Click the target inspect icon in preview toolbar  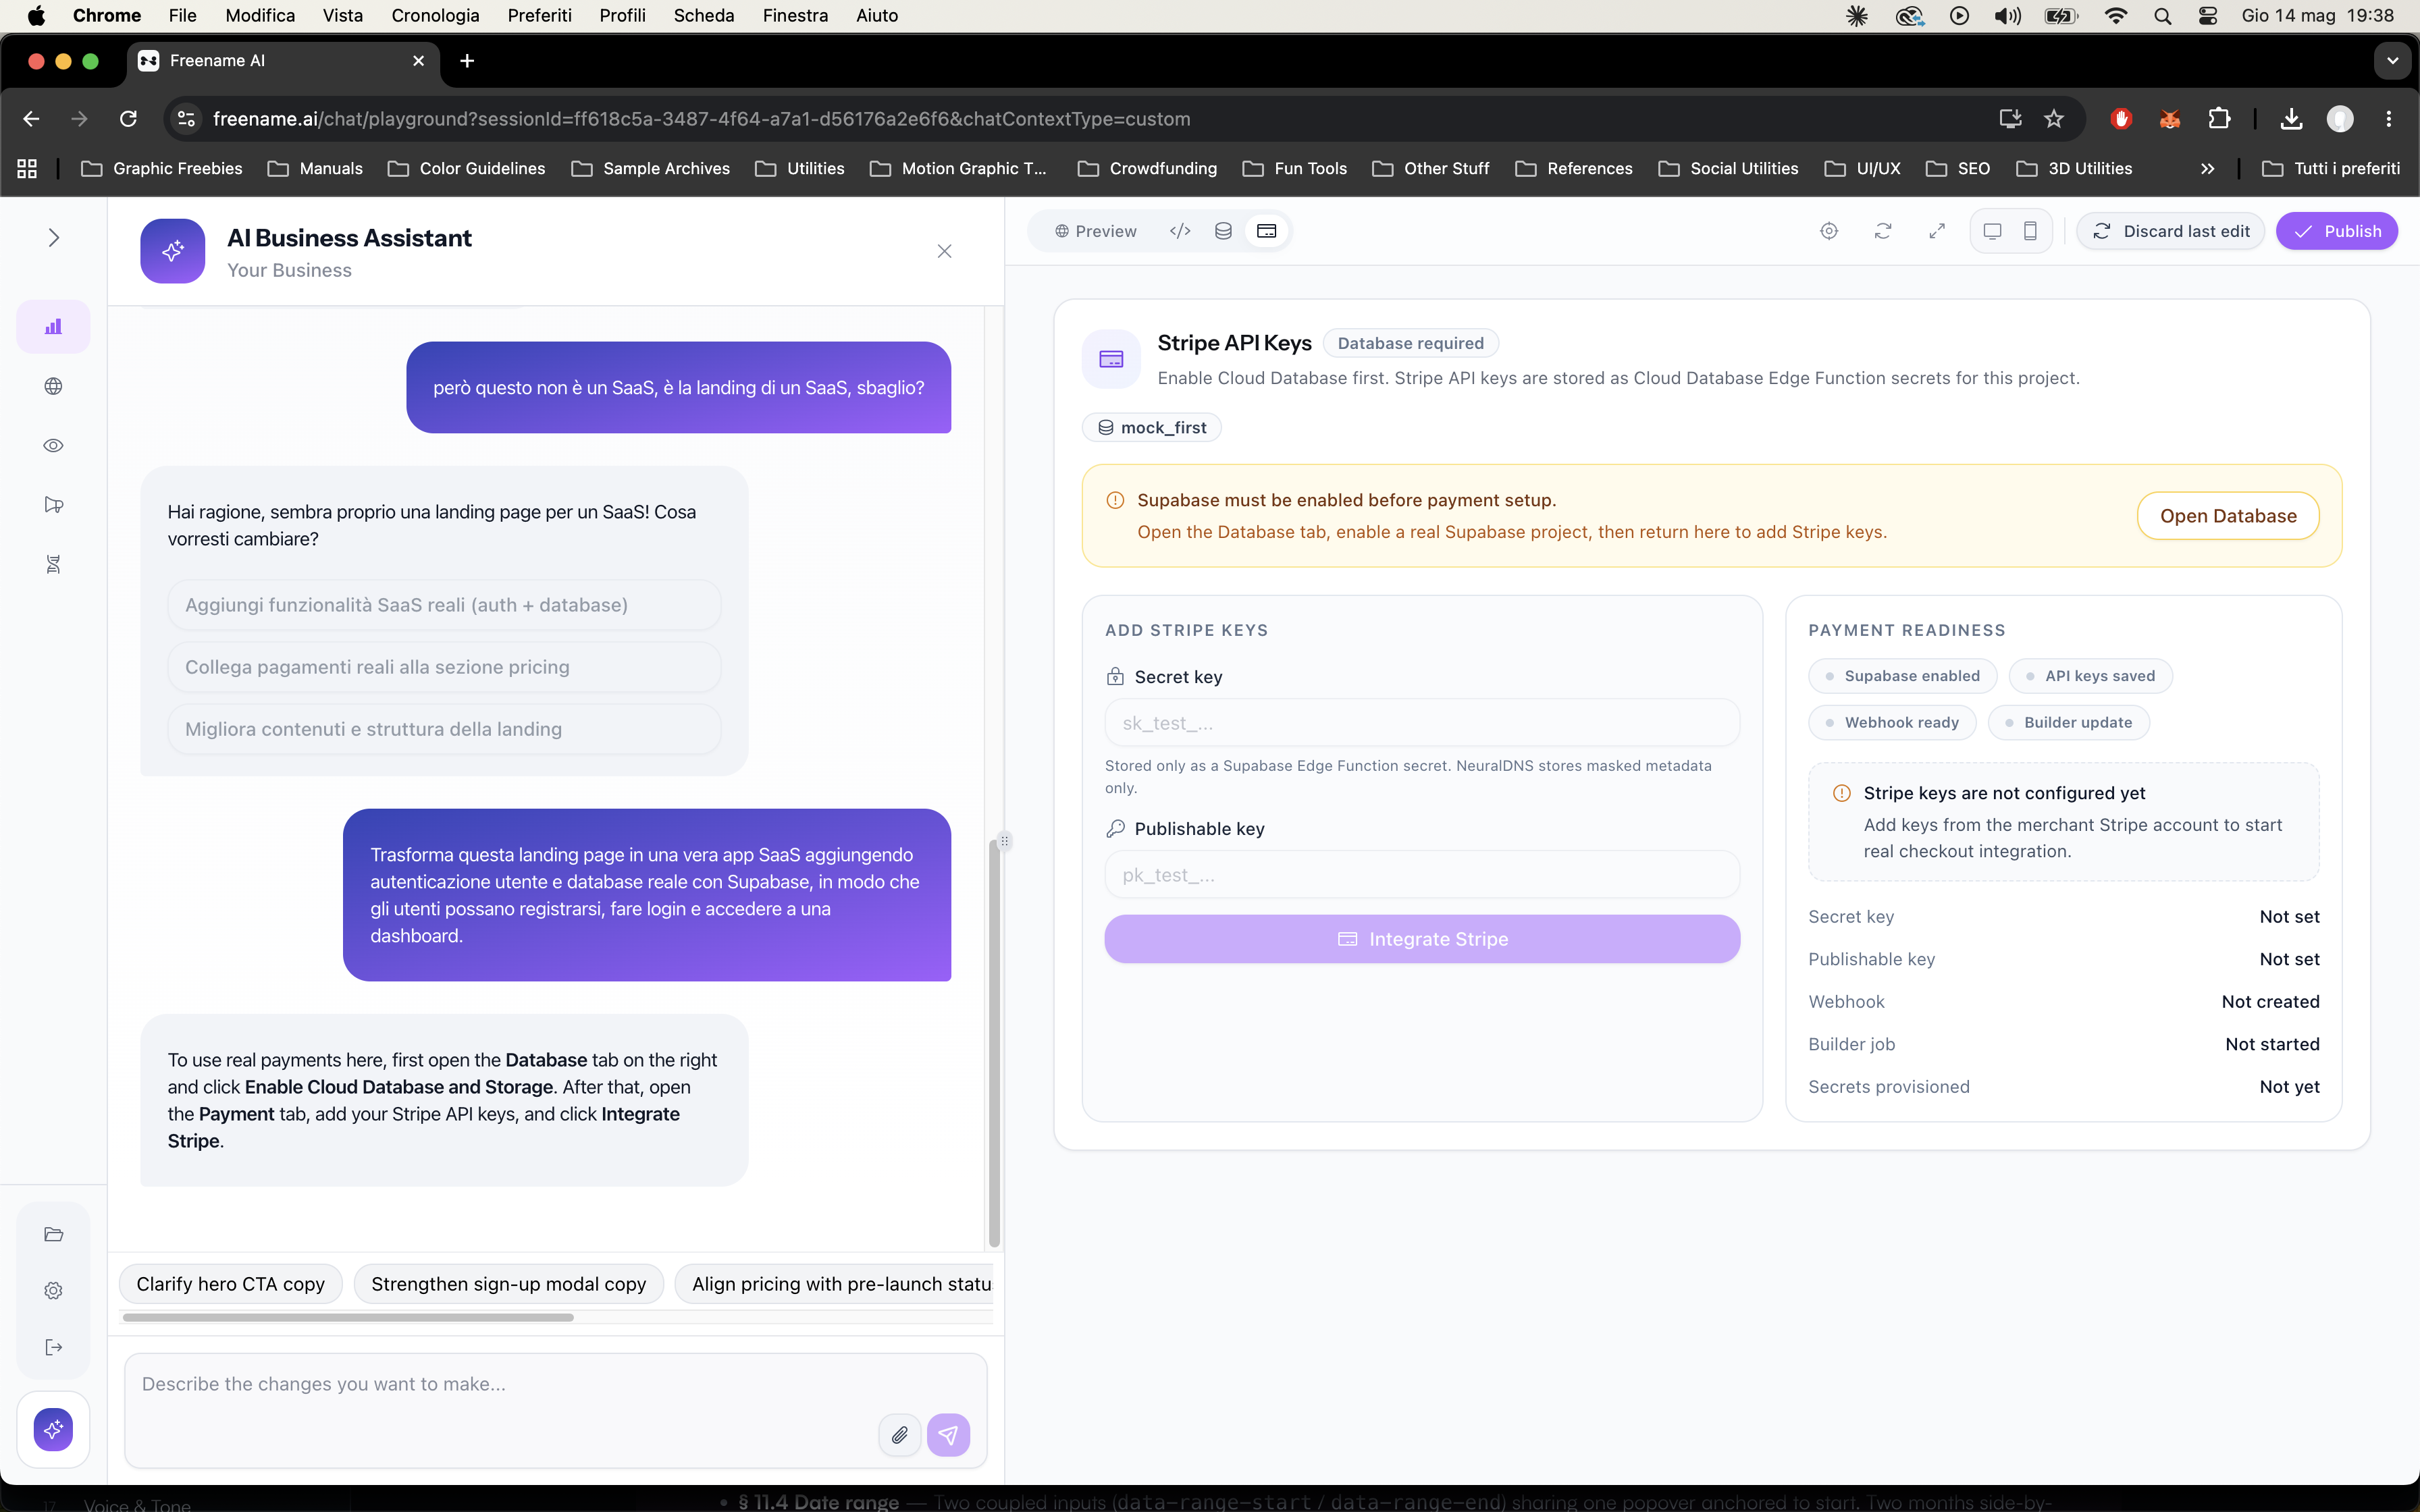click(1829, 231)
